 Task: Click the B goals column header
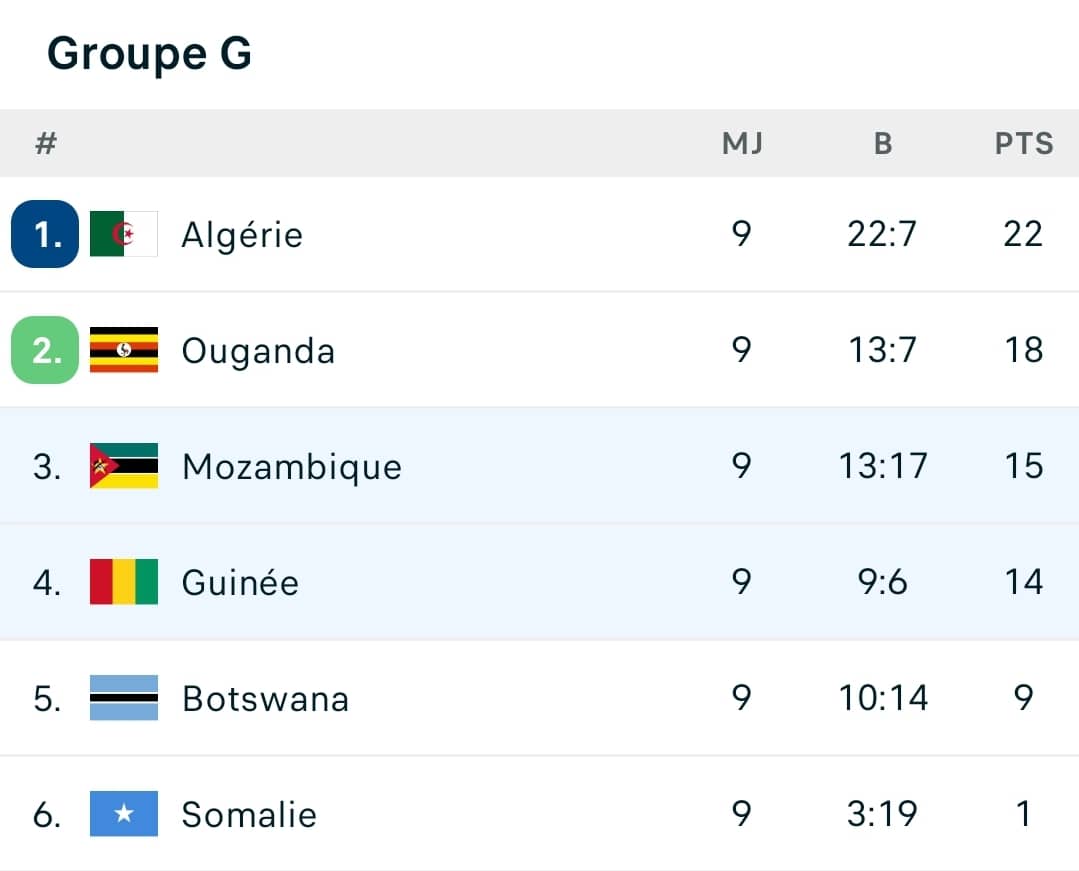(883, 144)
